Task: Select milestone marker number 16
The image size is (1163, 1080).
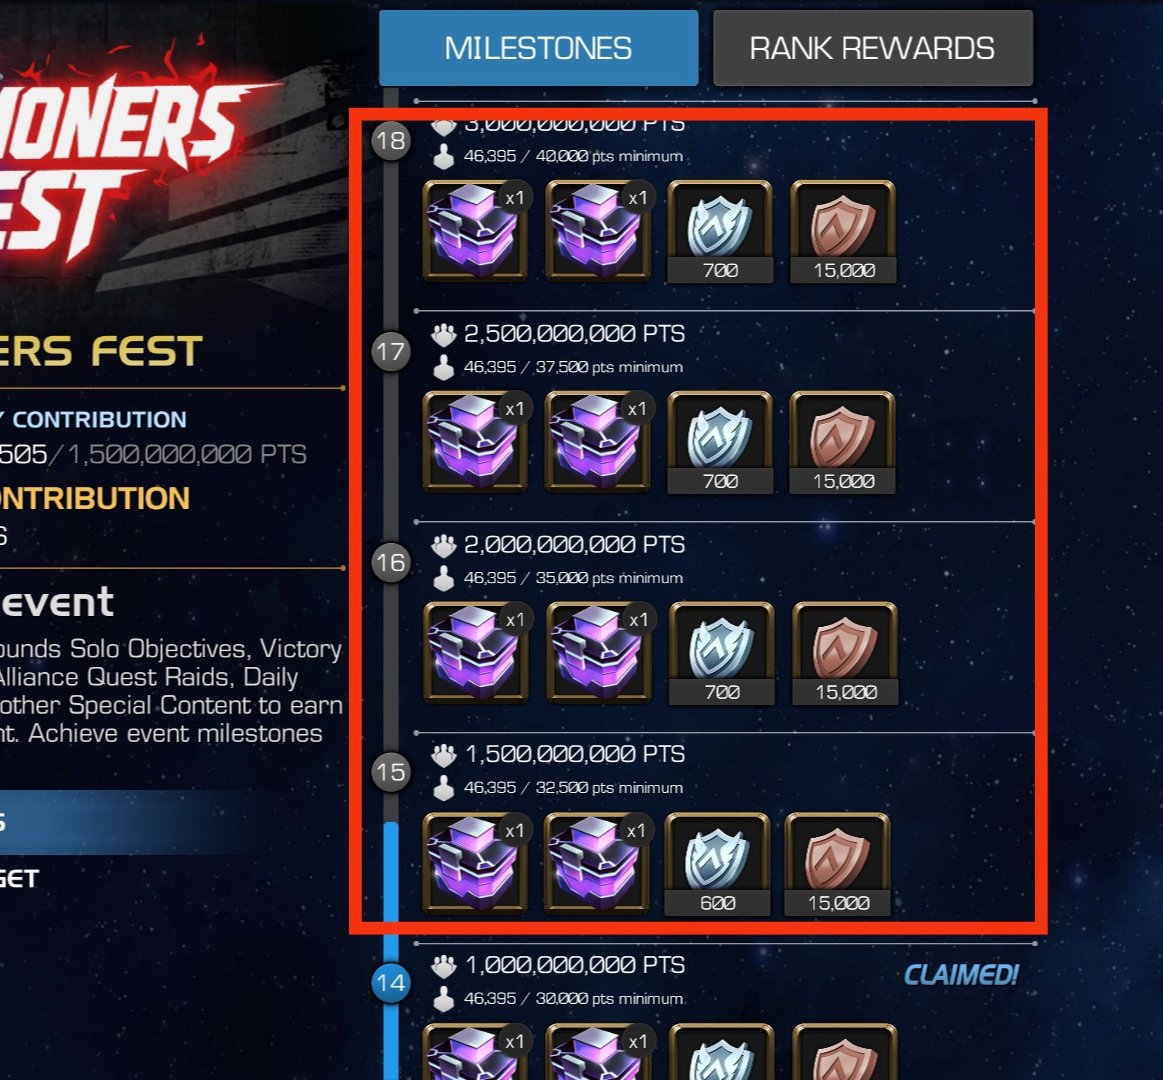Action: (x=391, y=562)
